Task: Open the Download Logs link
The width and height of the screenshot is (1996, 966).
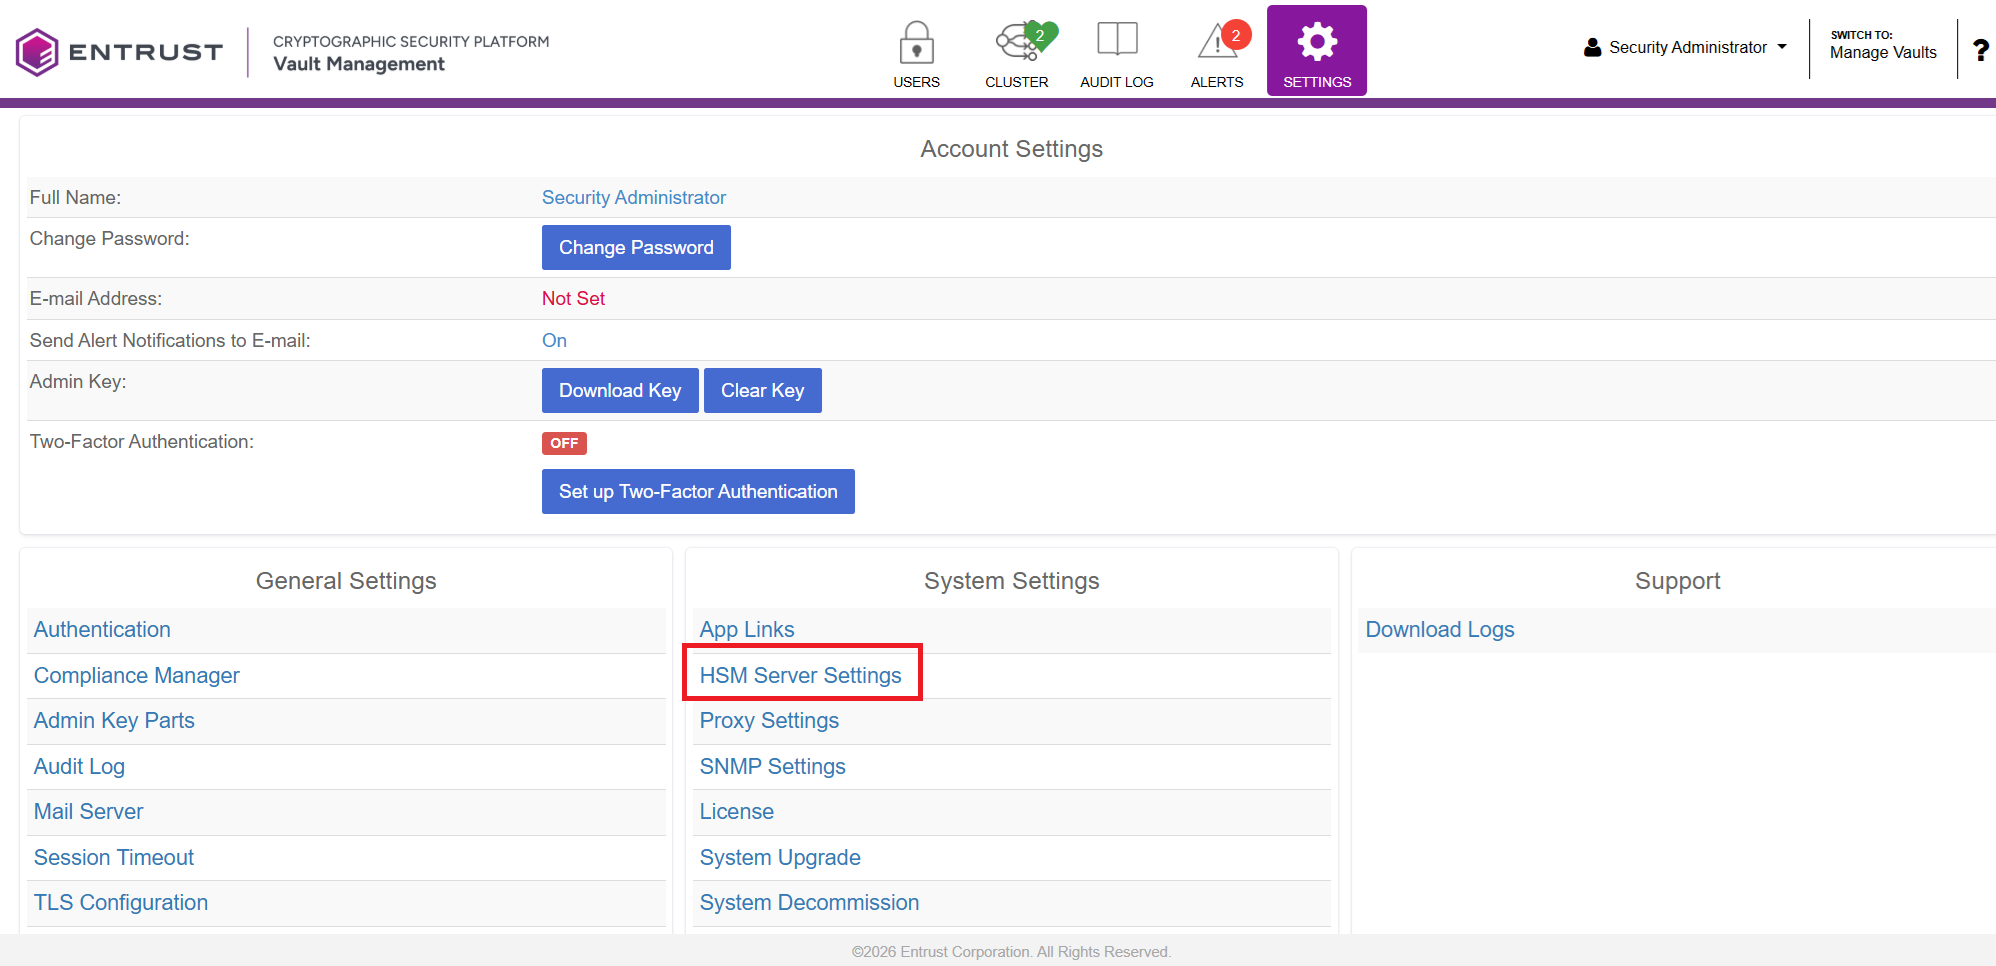Action: [x=1439, y=630]
